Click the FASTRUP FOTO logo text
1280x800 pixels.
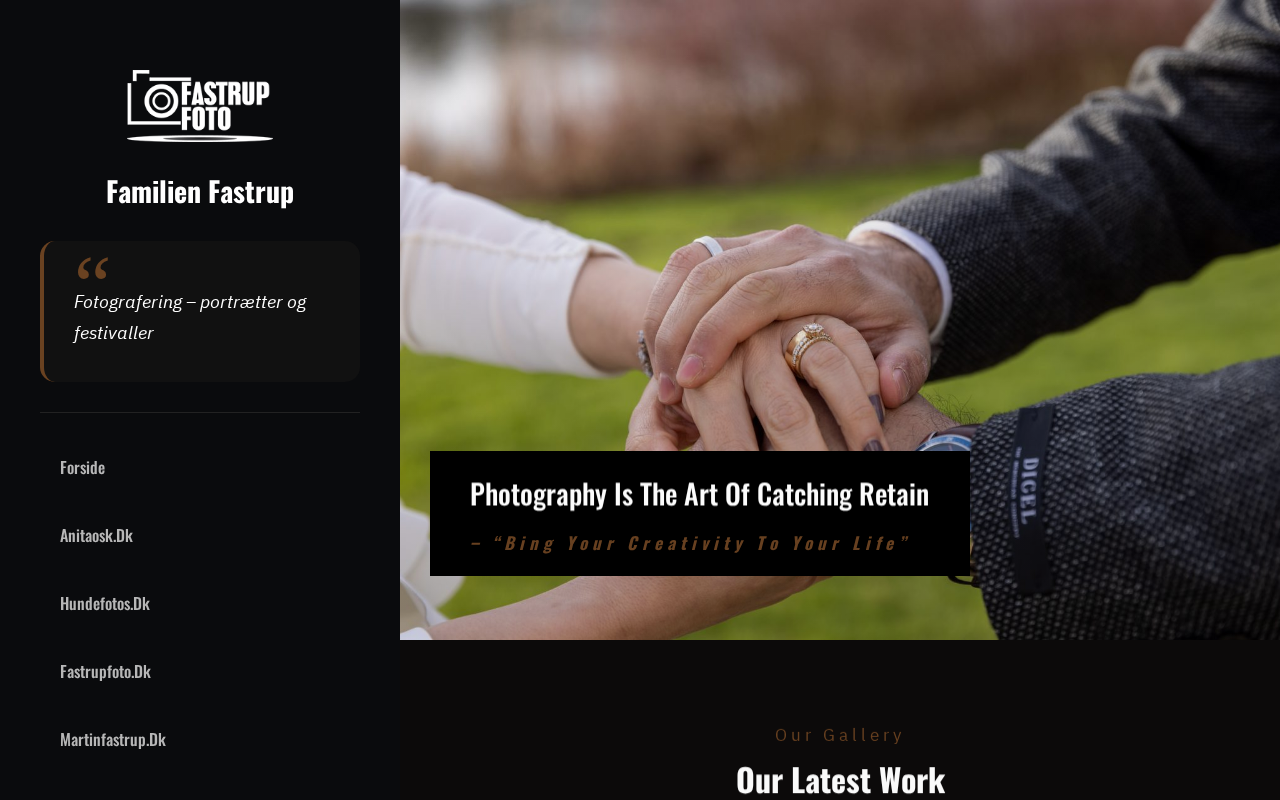point(225,106)
